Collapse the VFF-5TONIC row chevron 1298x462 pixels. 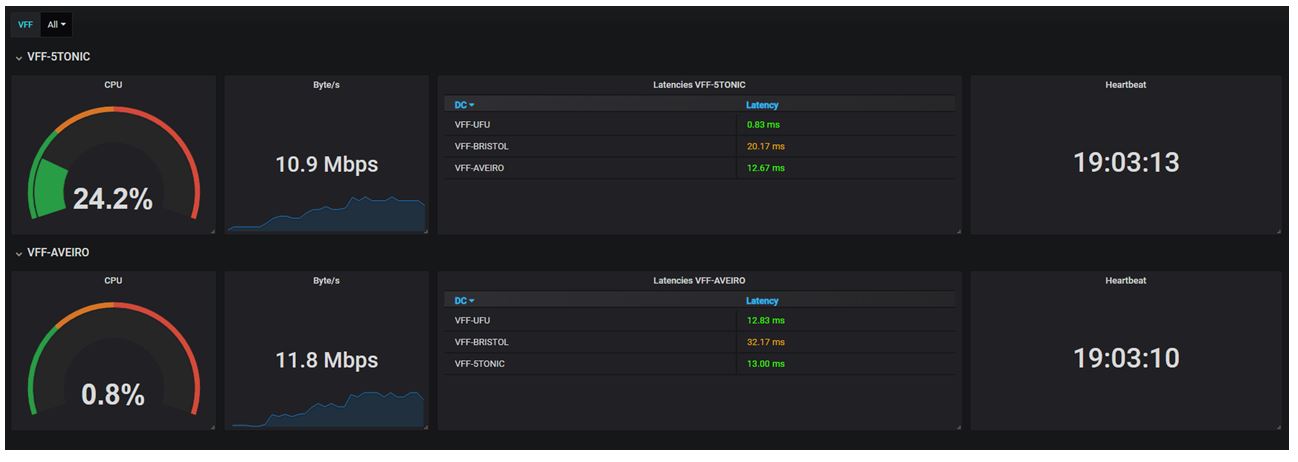[x=19, y=58]
